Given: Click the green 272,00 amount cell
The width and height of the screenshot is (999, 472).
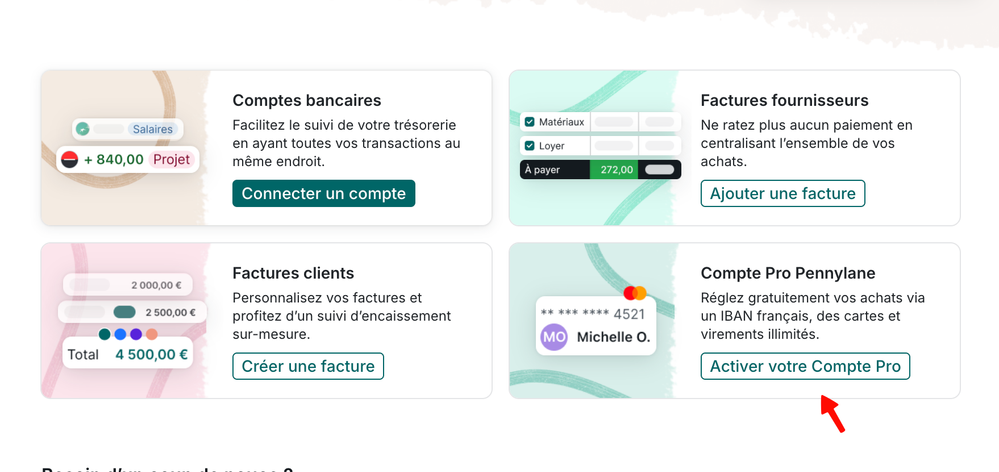Looking at the screenshot, I should (x=616, y=170).
